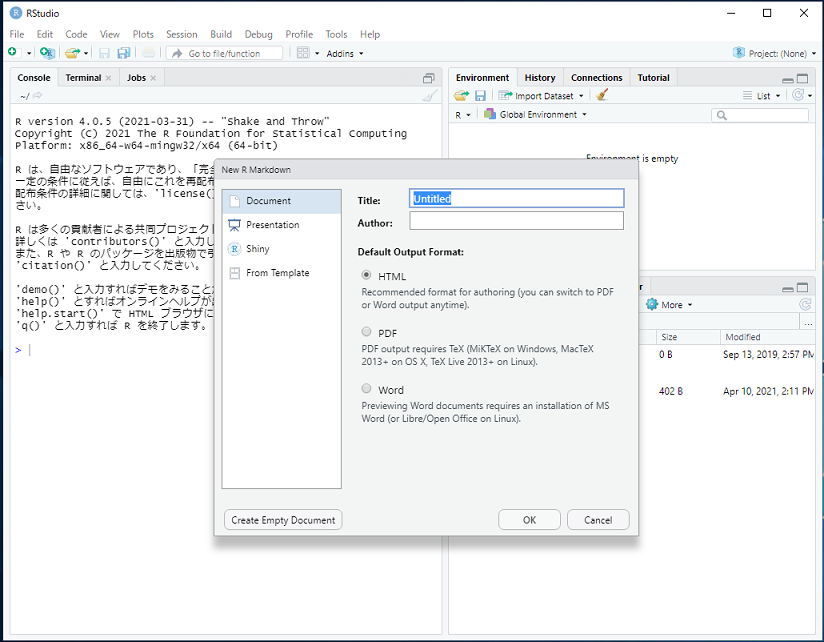The width and height of the screenshot is (824, 642).
Task: Open the File menu
Action: tap(17, 34)
